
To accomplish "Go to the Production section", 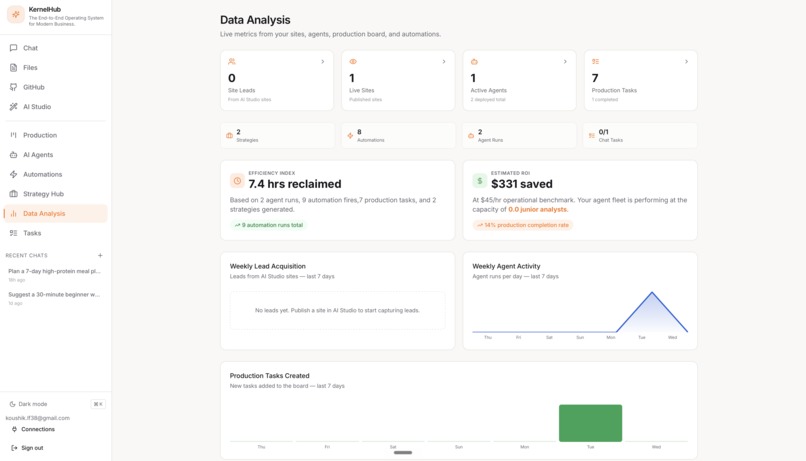I will coord(56,135).
